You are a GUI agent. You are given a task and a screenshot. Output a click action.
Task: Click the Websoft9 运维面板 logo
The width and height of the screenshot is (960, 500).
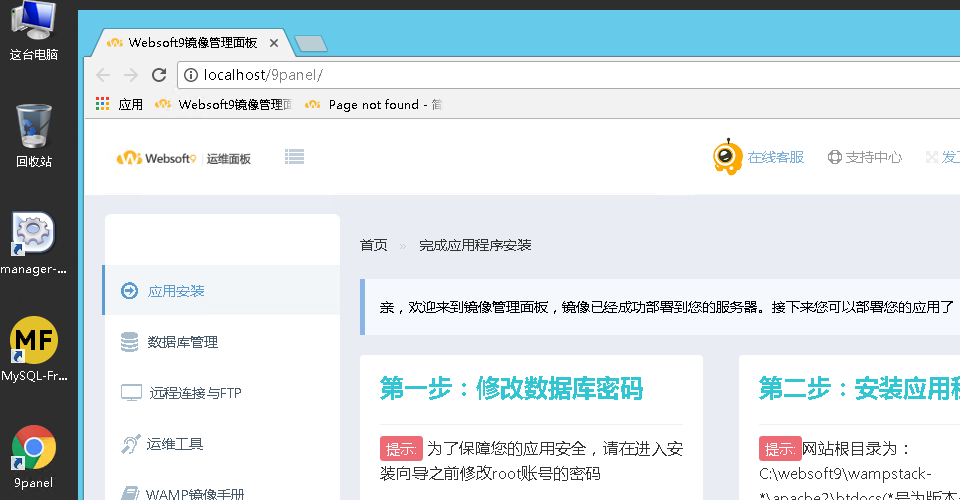(x=184, y=159)
